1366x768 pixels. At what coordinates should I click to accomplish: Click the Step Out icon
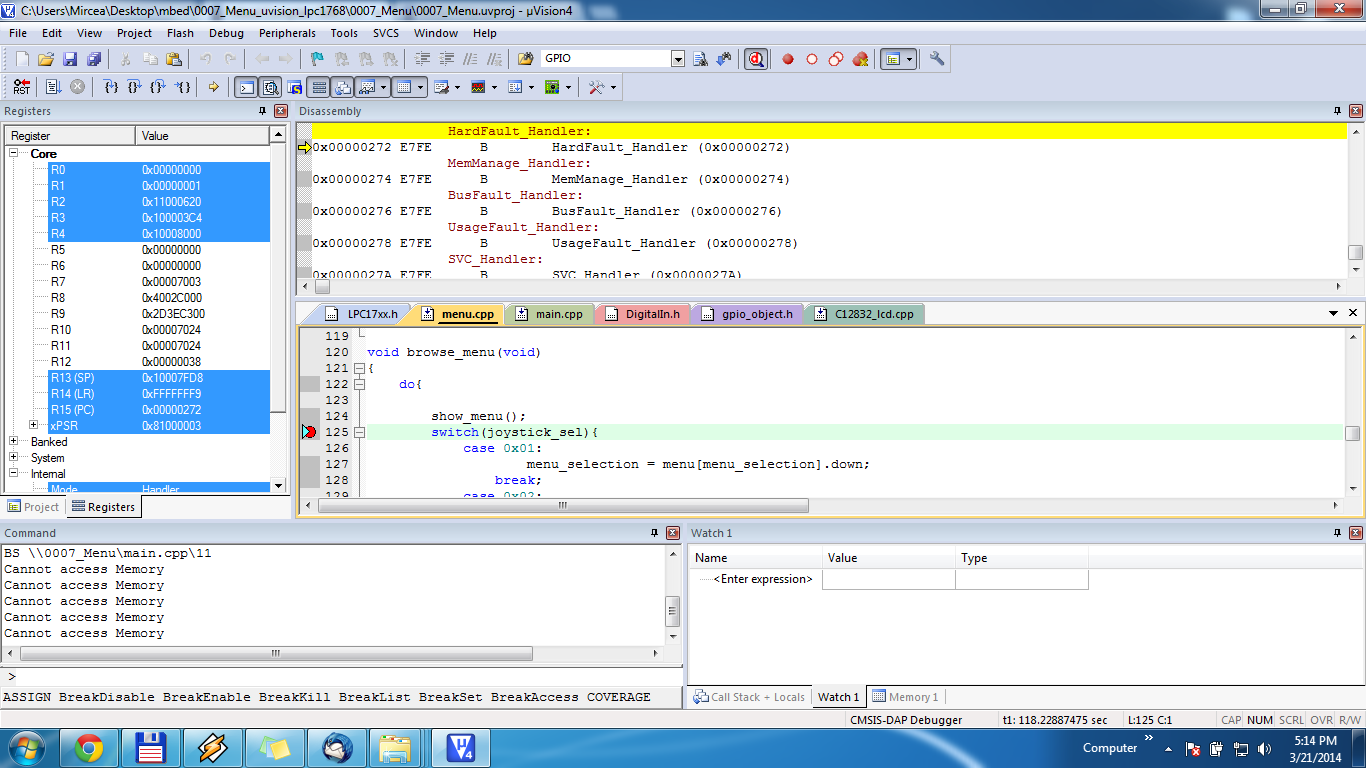click(159, 87)
